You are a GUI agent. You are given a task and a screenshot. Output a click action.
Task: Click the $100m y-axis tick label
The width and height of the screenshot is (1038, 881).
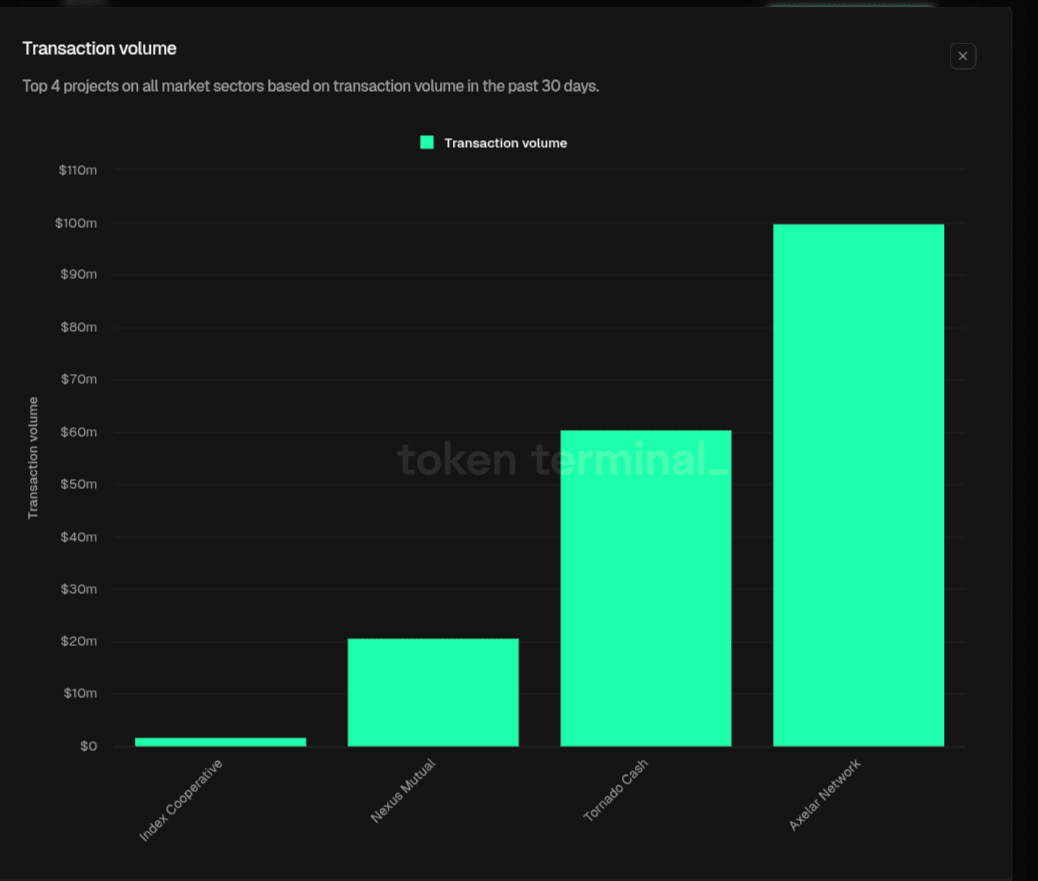[77, 223]
